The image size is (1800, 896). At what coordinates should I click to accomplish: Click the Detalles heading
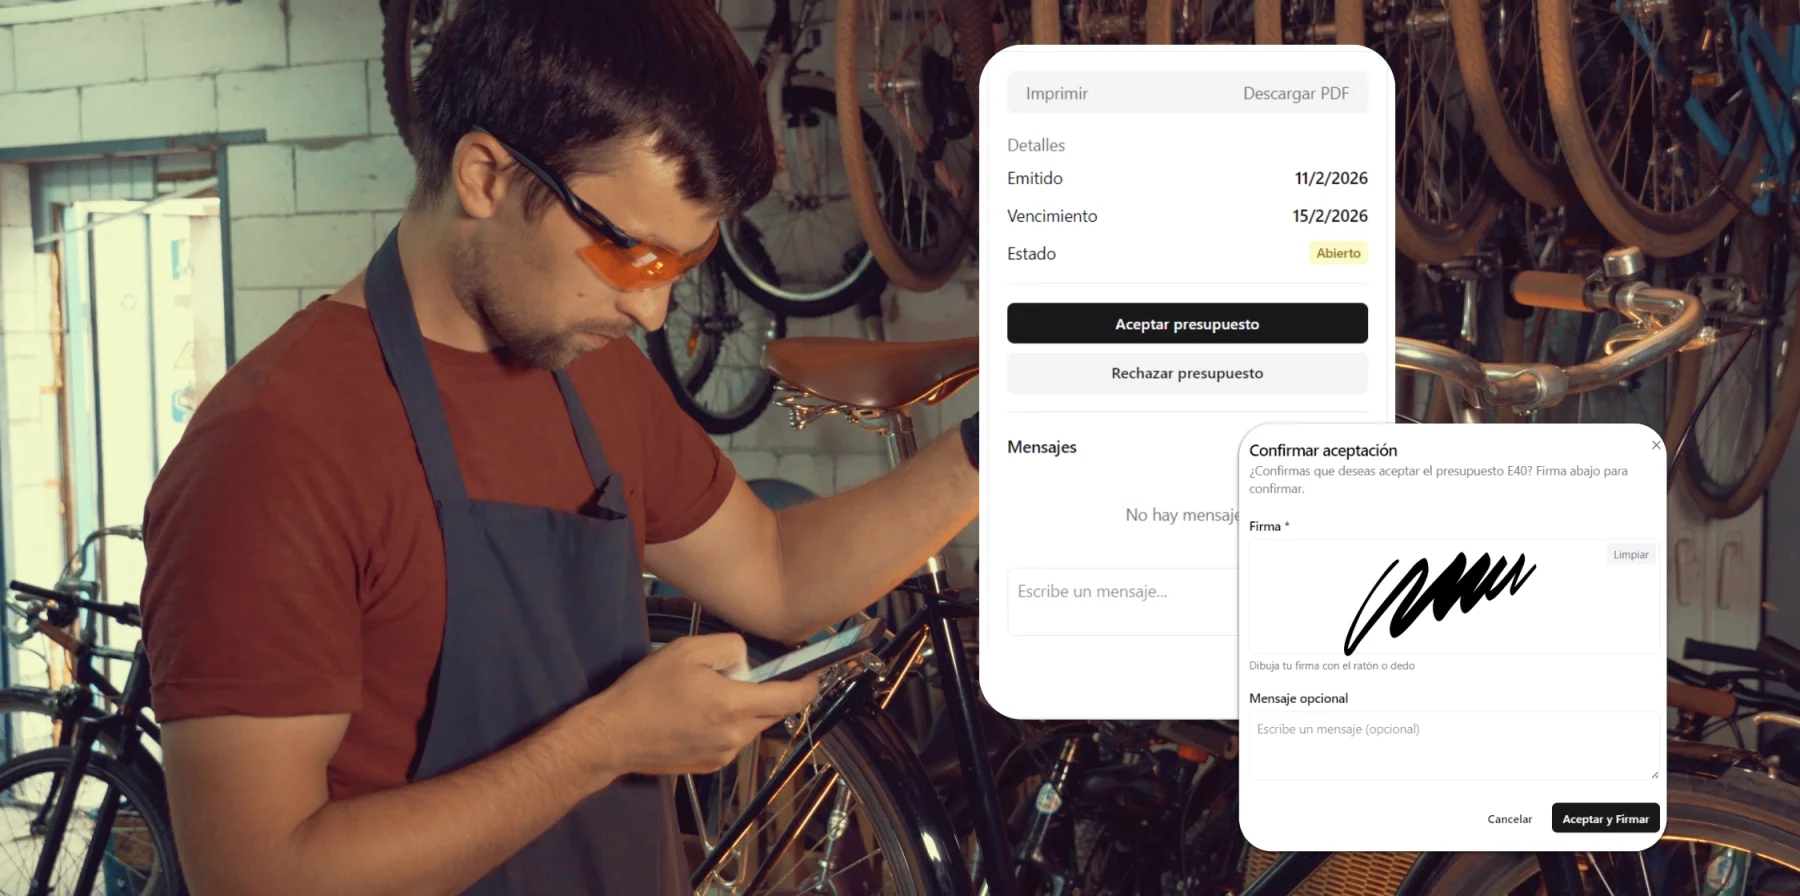[1036, 145]
